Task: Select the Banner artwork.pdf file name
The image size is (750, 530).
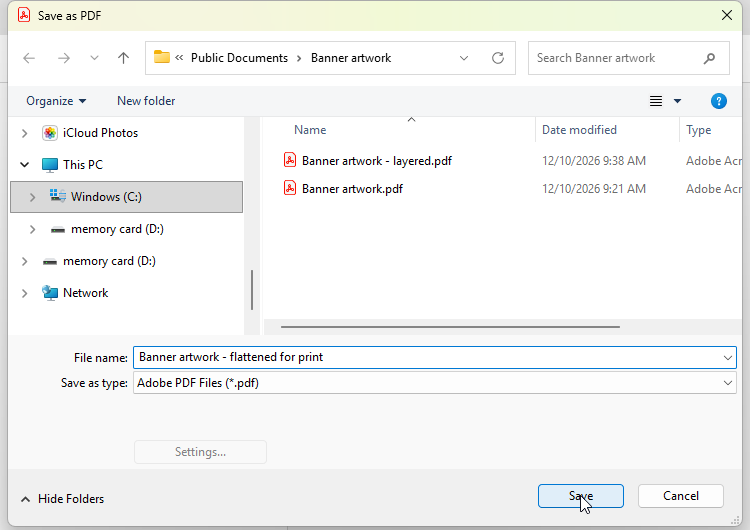Action: coord(352,189)
